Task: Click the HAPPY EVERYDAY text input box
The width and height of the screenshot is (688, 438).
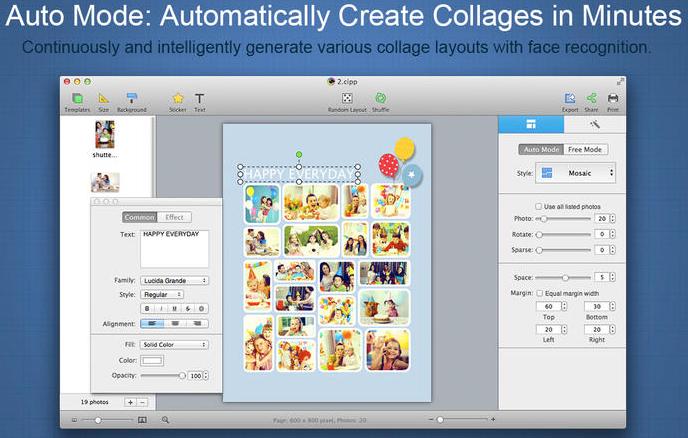Action: (174, 248)
